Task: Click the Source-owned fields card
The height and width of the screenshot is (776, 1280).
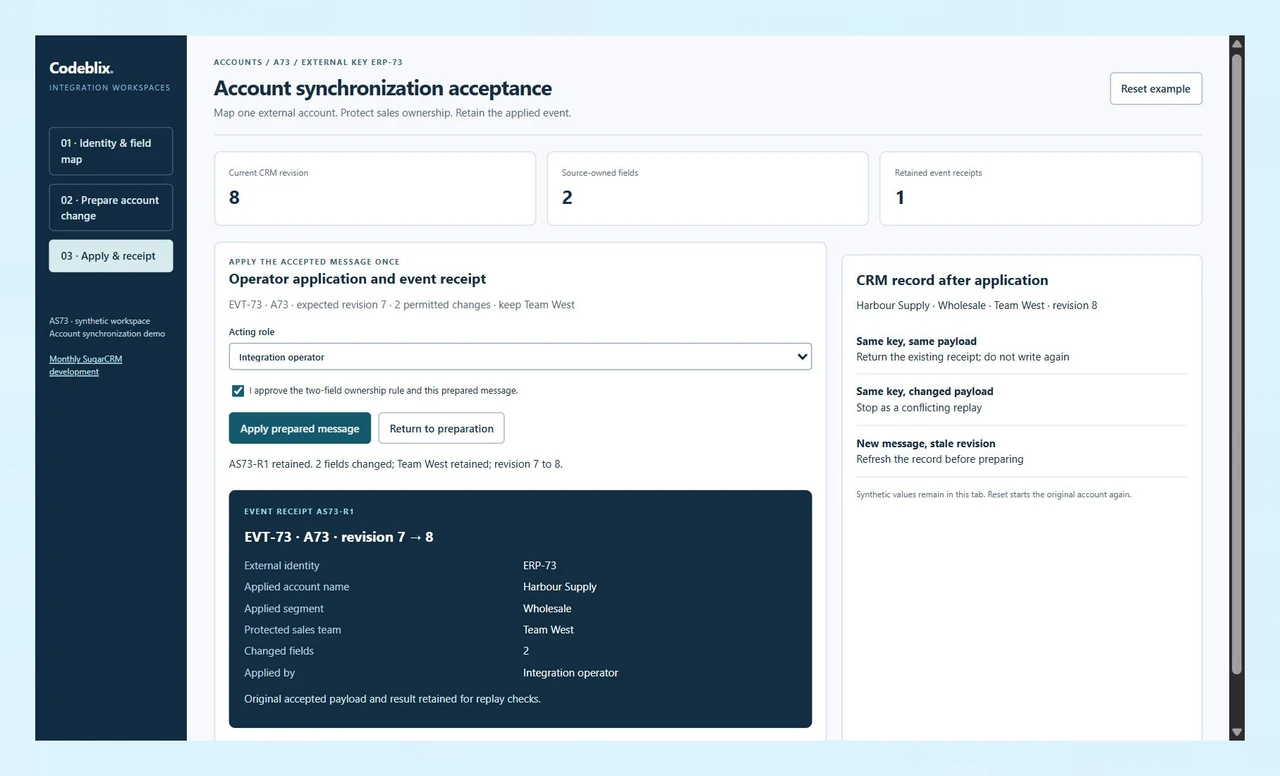Action: click(x=708, y=188)
